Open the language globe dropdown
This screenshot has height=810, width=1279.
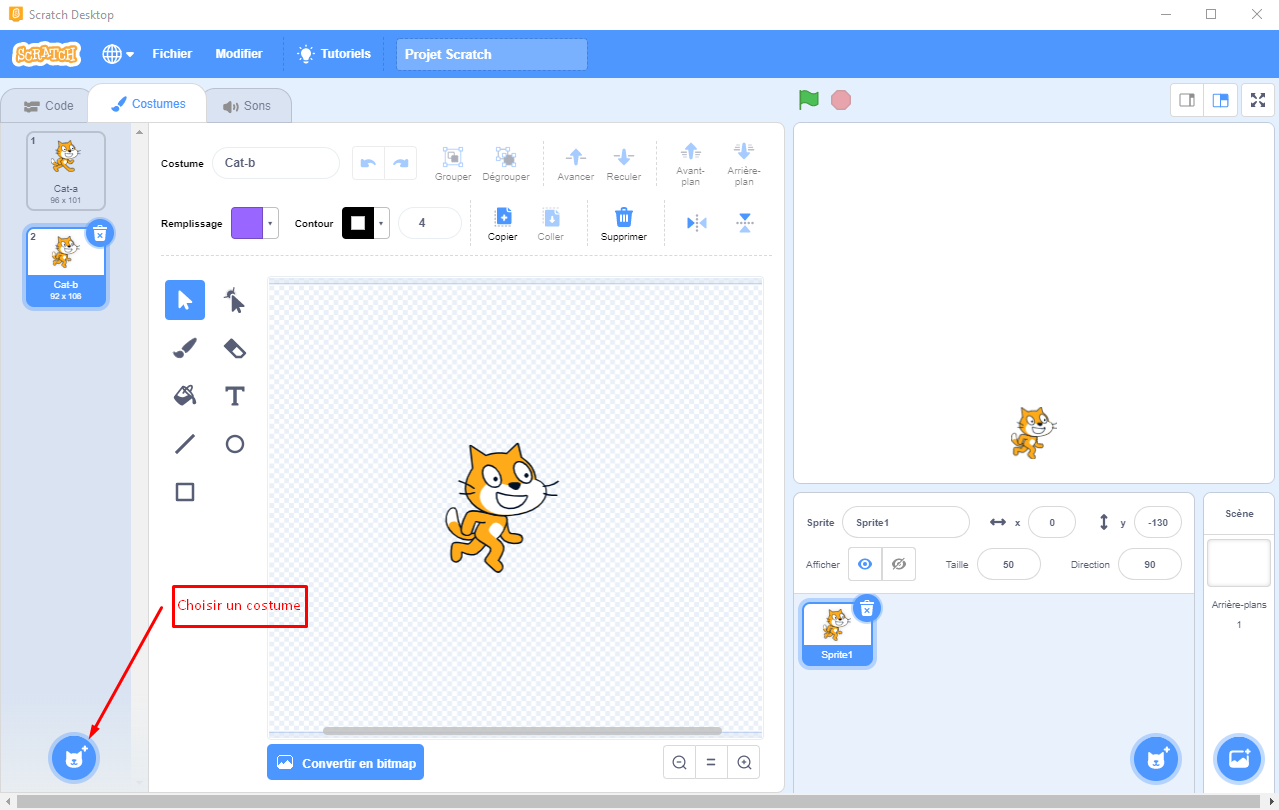(x=118, y=54)
